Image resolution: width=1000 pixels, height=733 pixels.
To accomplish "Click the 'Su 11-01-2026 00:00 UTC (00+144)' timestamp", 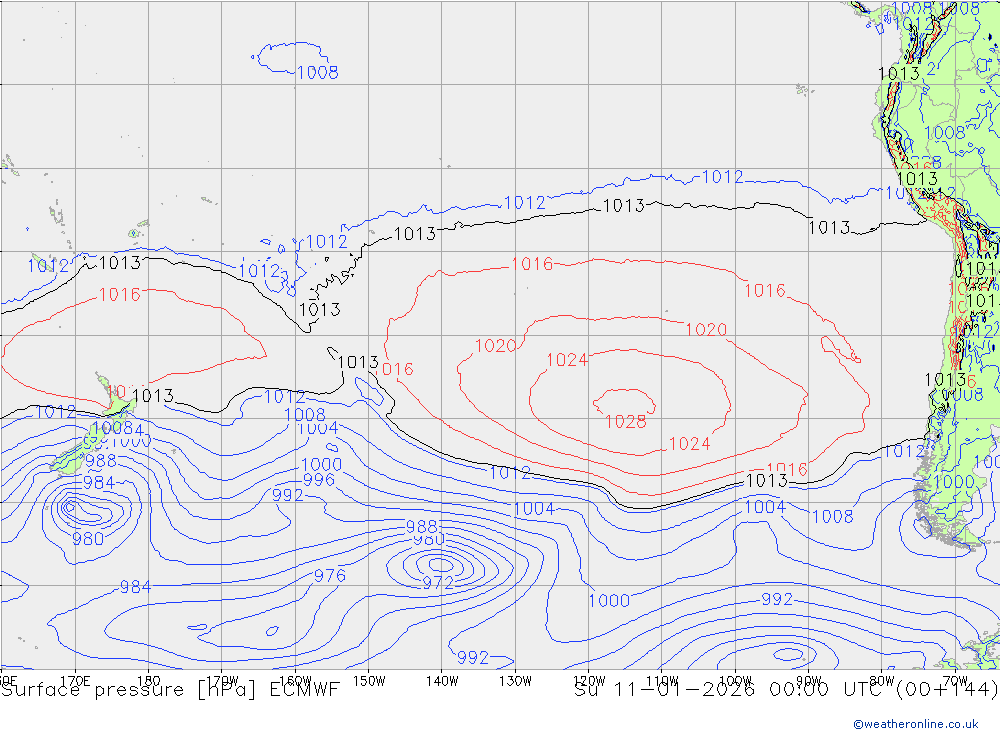I will click(786, 690).
